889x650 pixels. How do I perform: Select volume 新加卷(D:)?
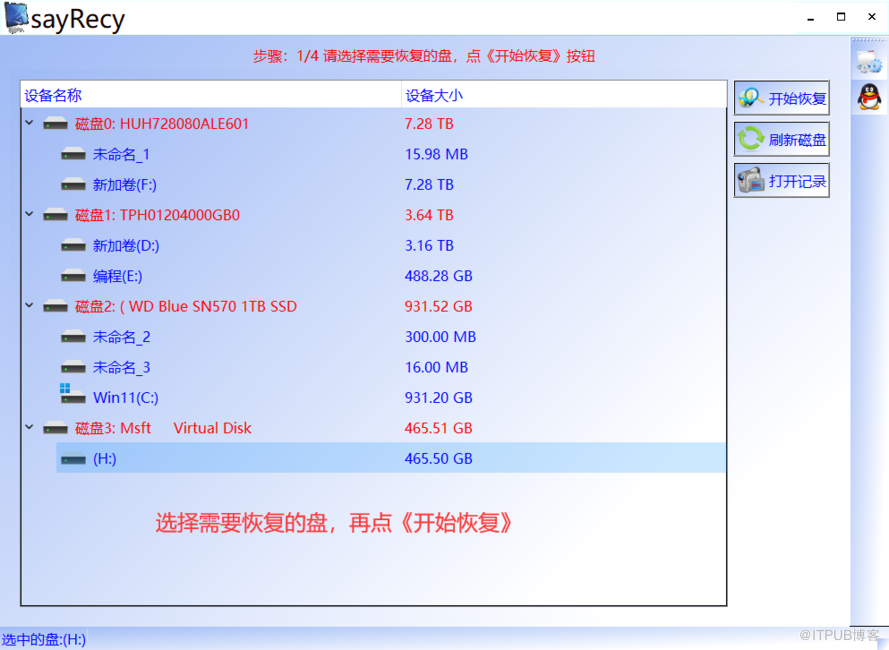click(126, 246)
